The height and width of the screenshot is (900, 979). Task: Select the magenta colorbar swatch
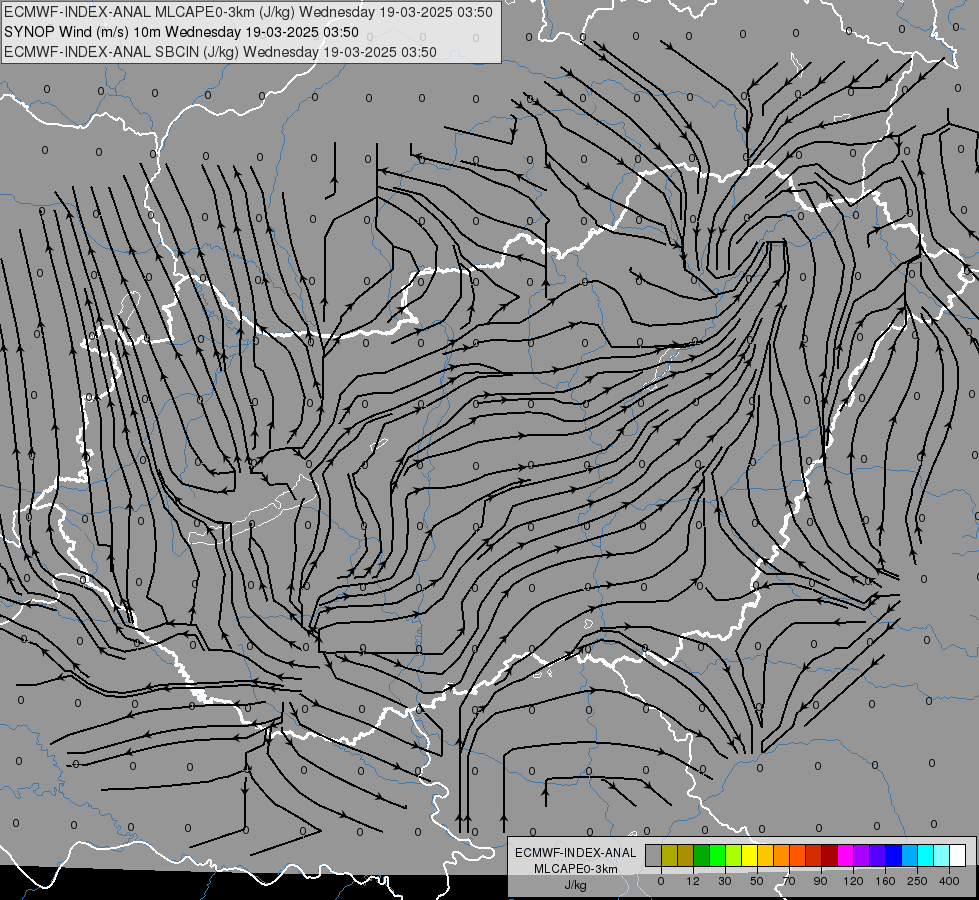[846, 856]
